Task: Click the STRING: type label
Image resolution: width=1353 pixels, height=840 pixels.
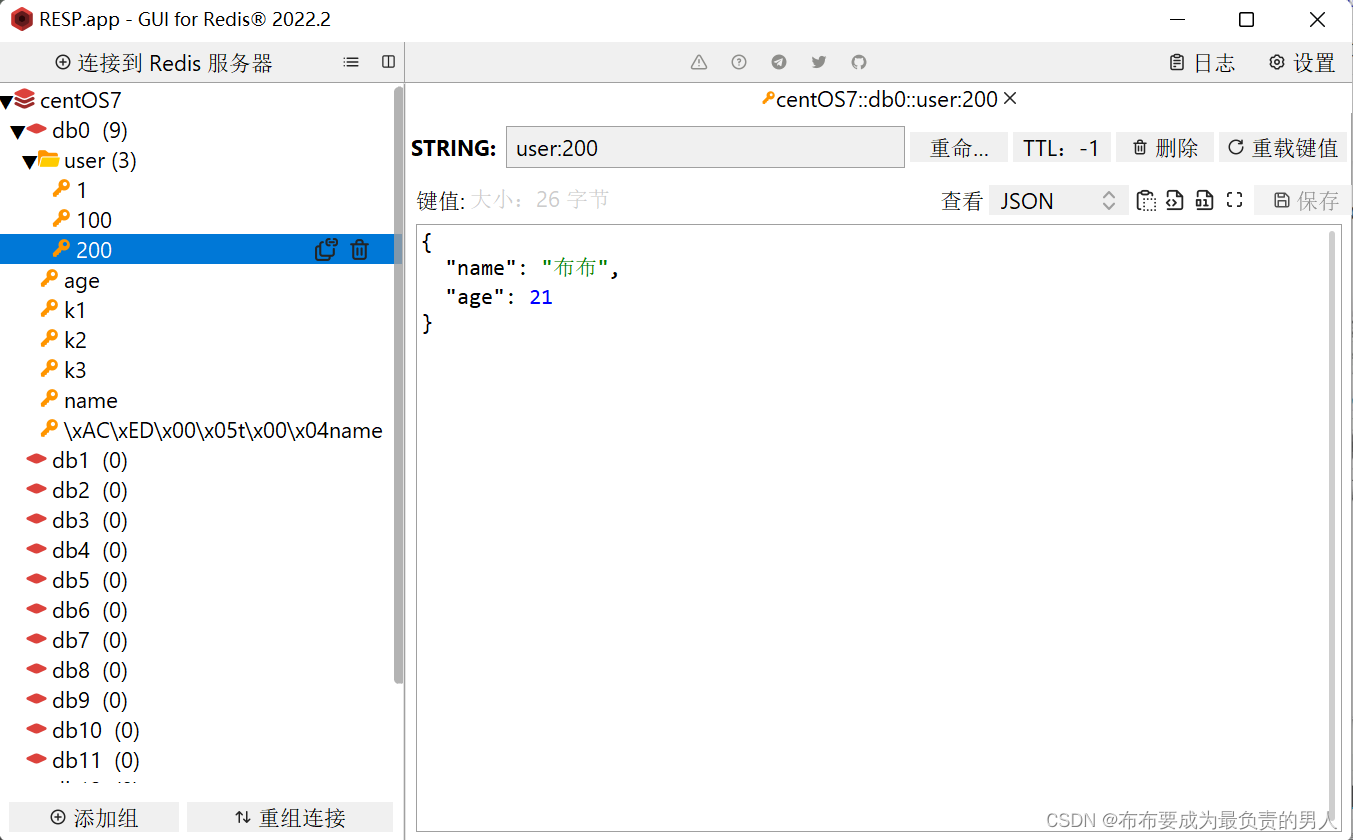Action: pos(454,148)
